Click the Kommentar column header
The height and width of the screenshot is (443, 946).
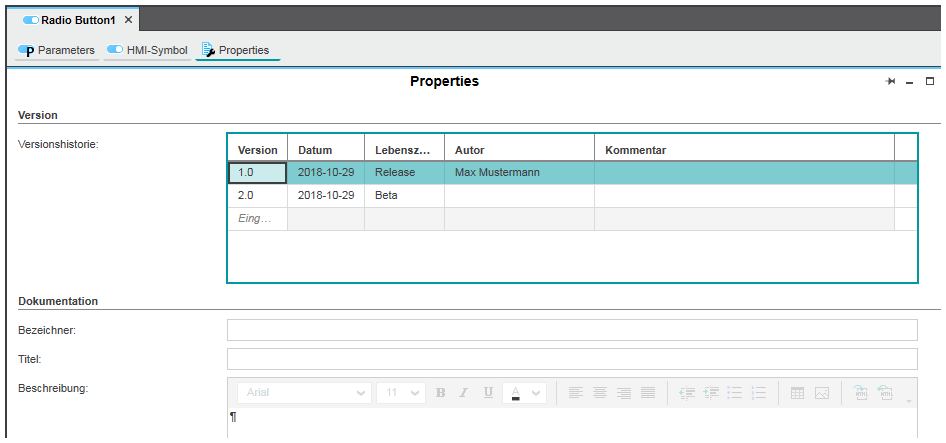tap(744, 150)
